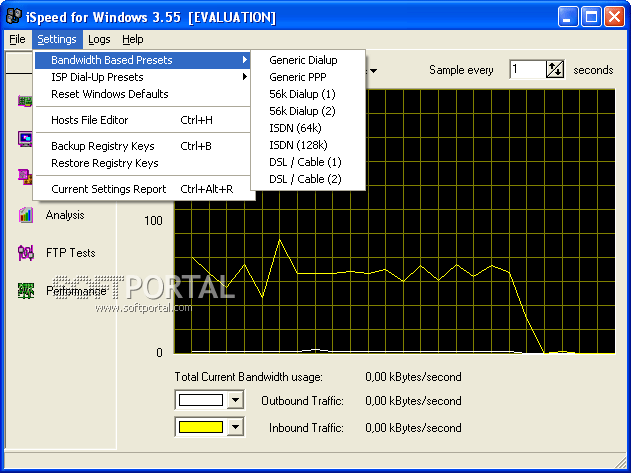
Task: Pick the DSL / Cable (2) preset
Action: pos(308,179)
